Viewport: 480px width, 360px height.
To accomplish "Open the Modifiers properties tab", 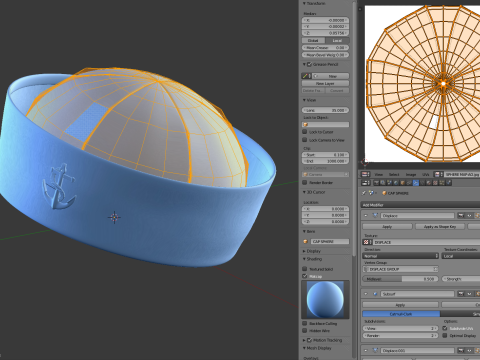I will (x=416, y=183).
